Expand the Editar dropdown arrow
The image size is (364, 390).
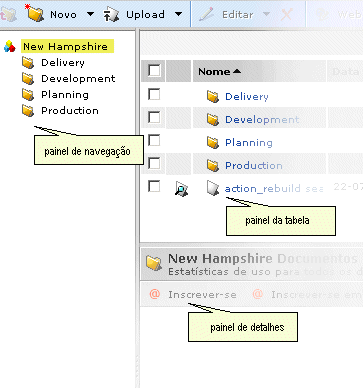[x=266, y=14]
